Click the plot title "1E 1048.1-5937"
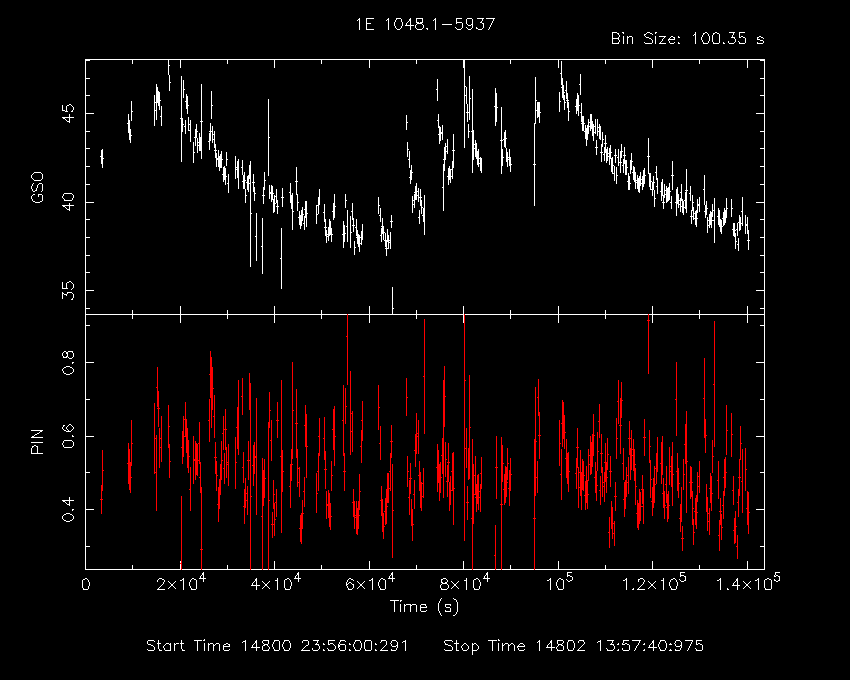The image size is (850, 680). coord(425,24)
